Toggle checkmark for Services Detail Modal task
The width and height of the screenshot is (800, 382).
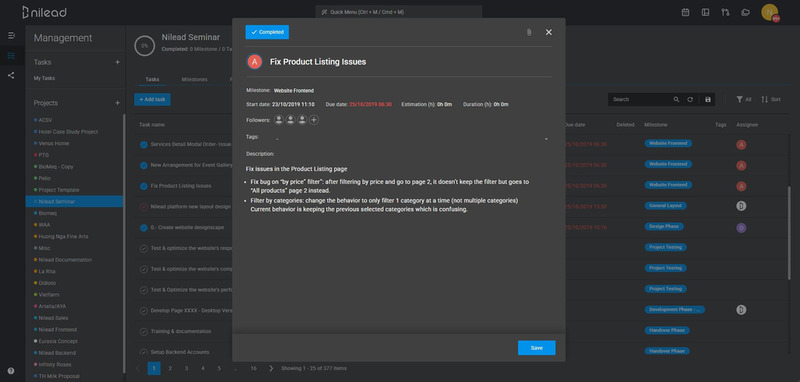(144, 144)
